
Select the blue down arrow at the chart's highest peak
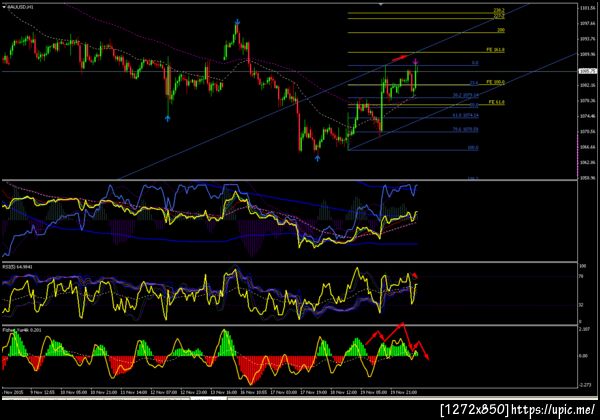[x=237, y=22]
